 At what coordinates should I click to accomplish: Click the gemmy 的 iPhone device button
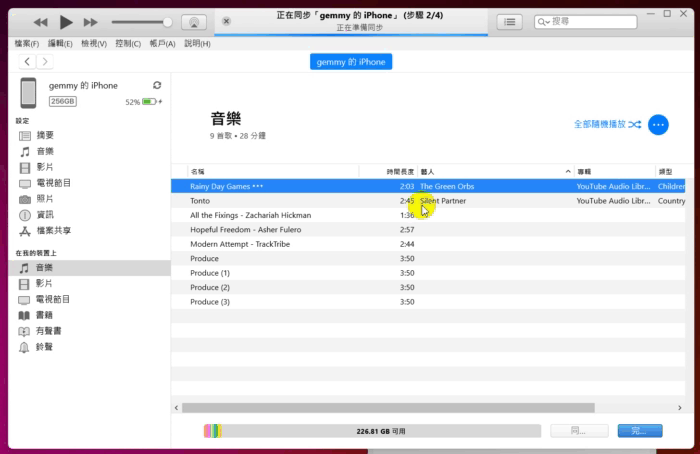click(x=351, y=62)
